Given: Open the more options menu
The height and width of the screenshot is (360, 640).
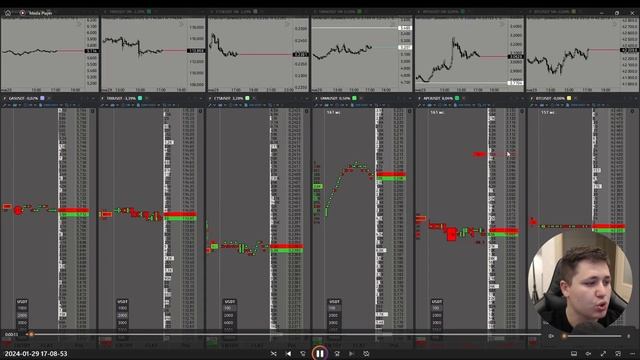Looking at the screenshot, I should pos(632,353).
